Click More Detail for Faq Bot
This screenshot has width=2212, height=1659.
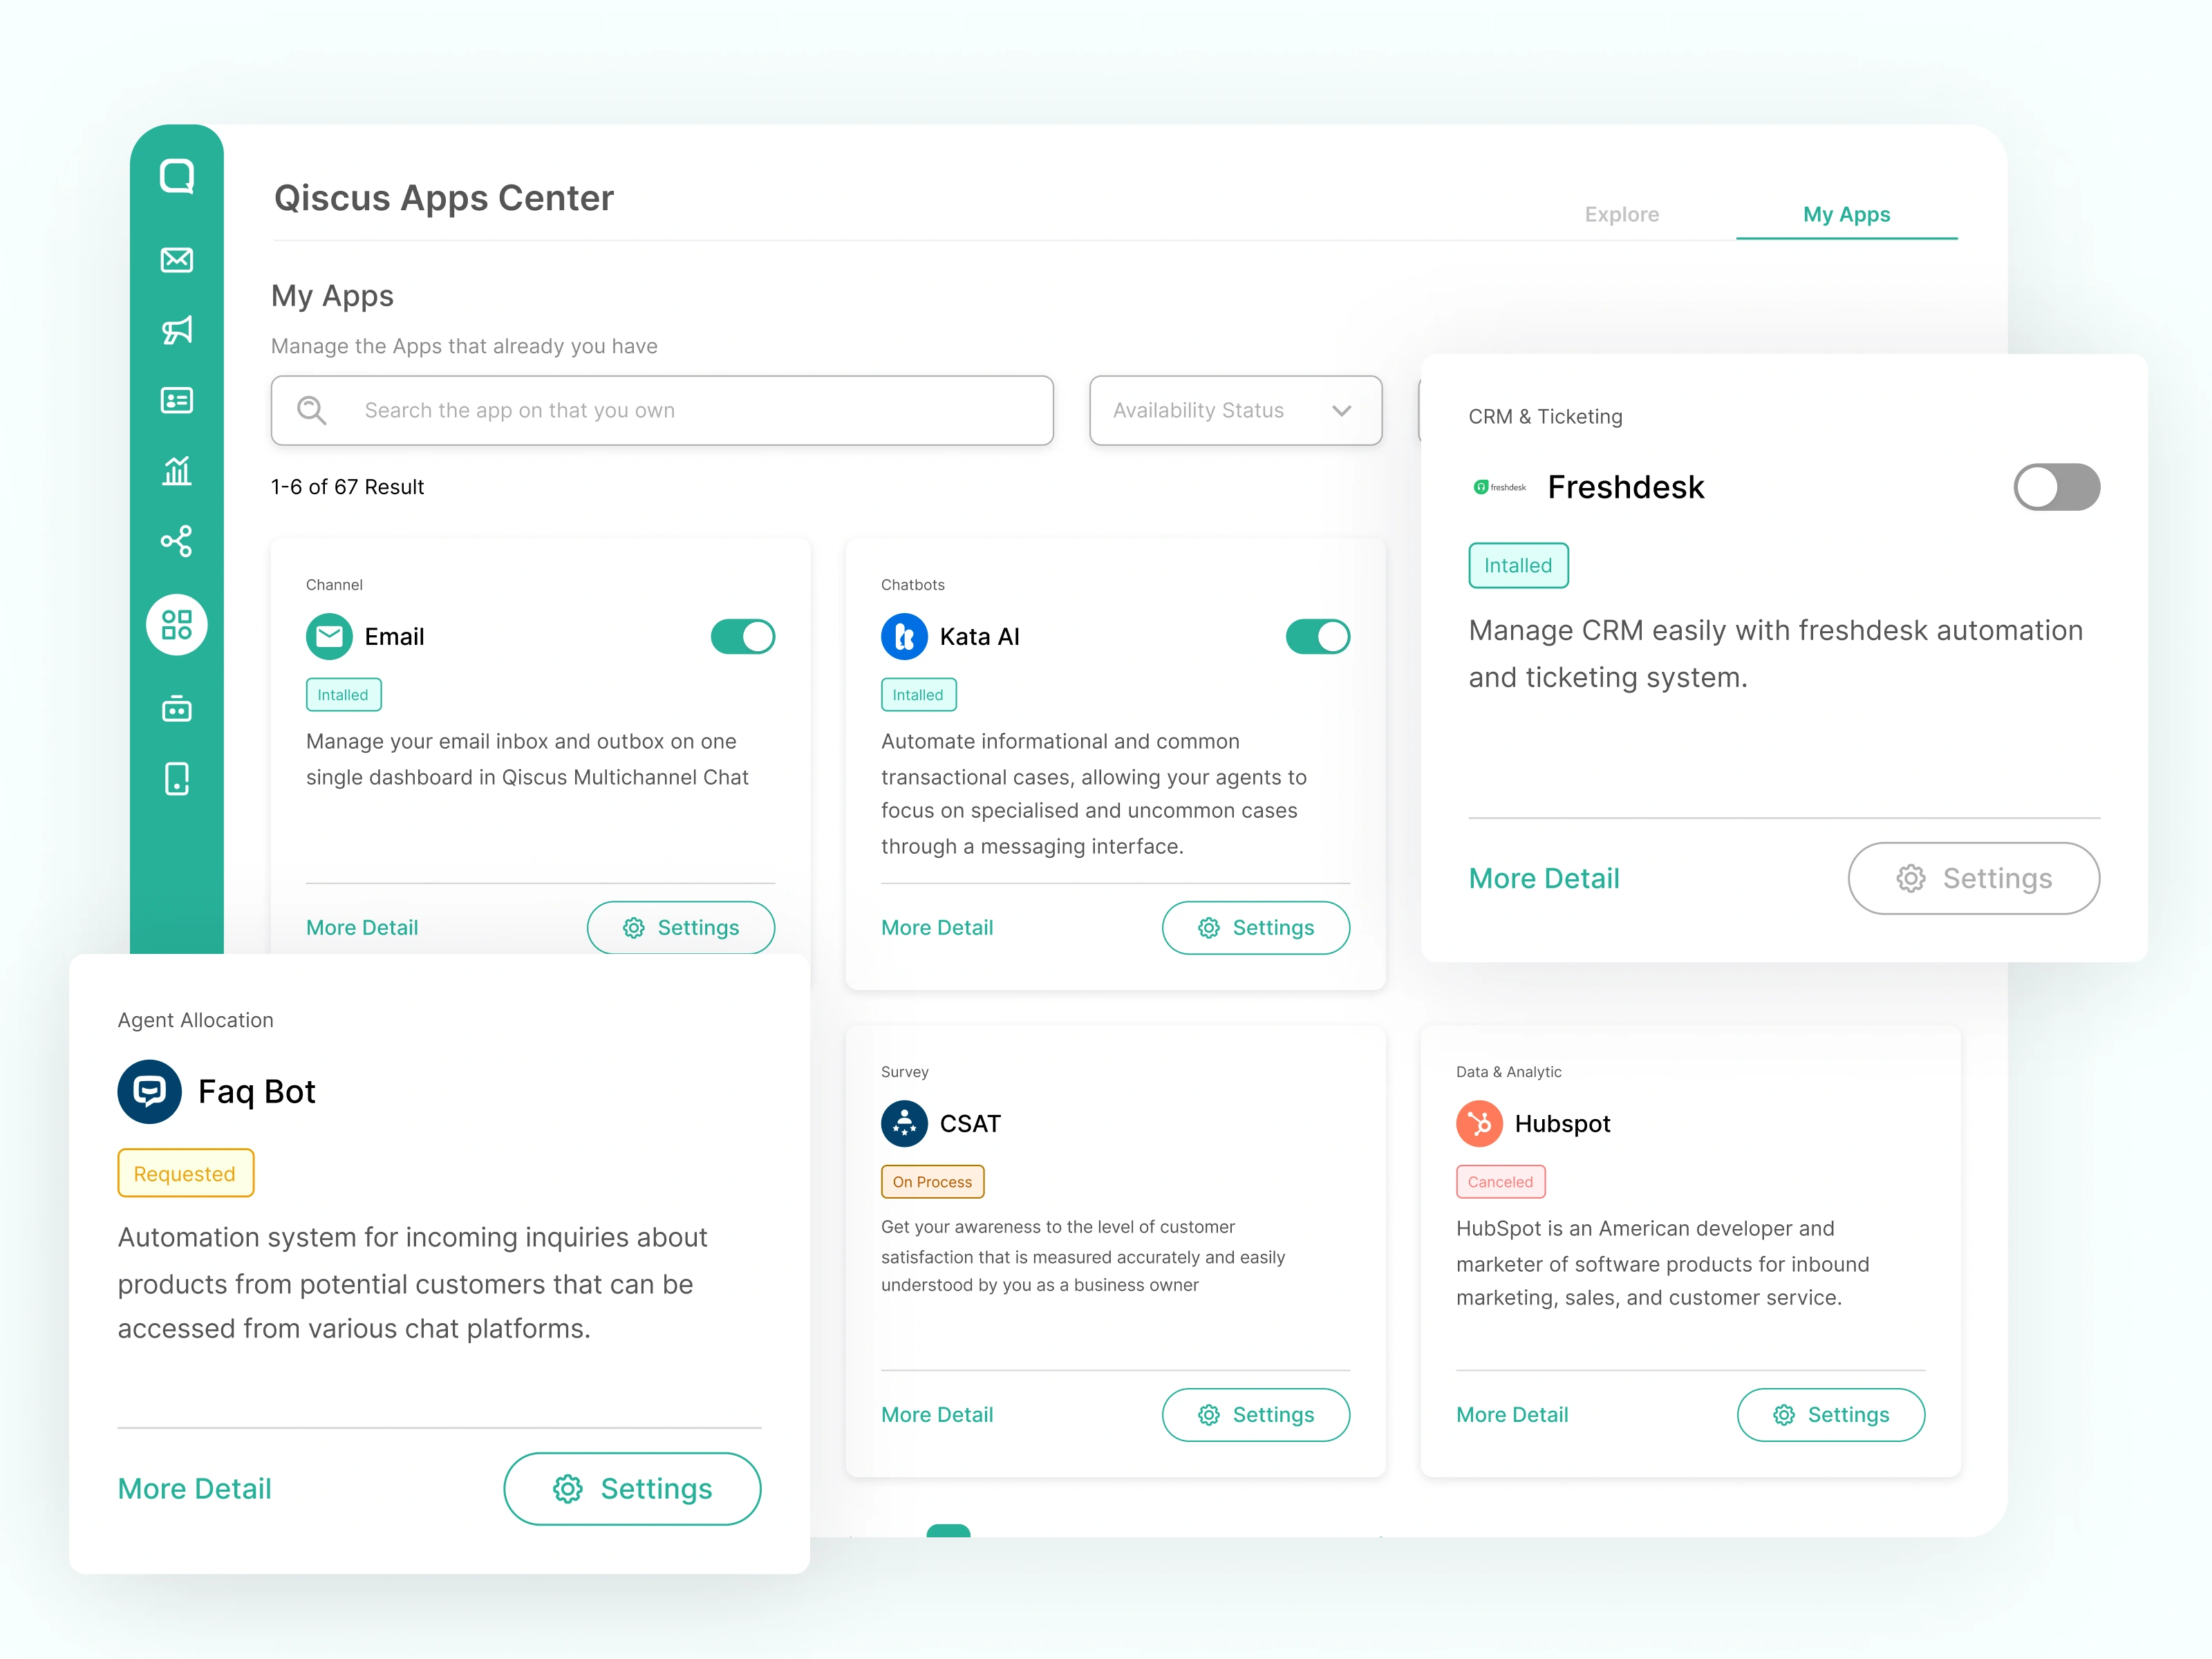click(195, 1490)
